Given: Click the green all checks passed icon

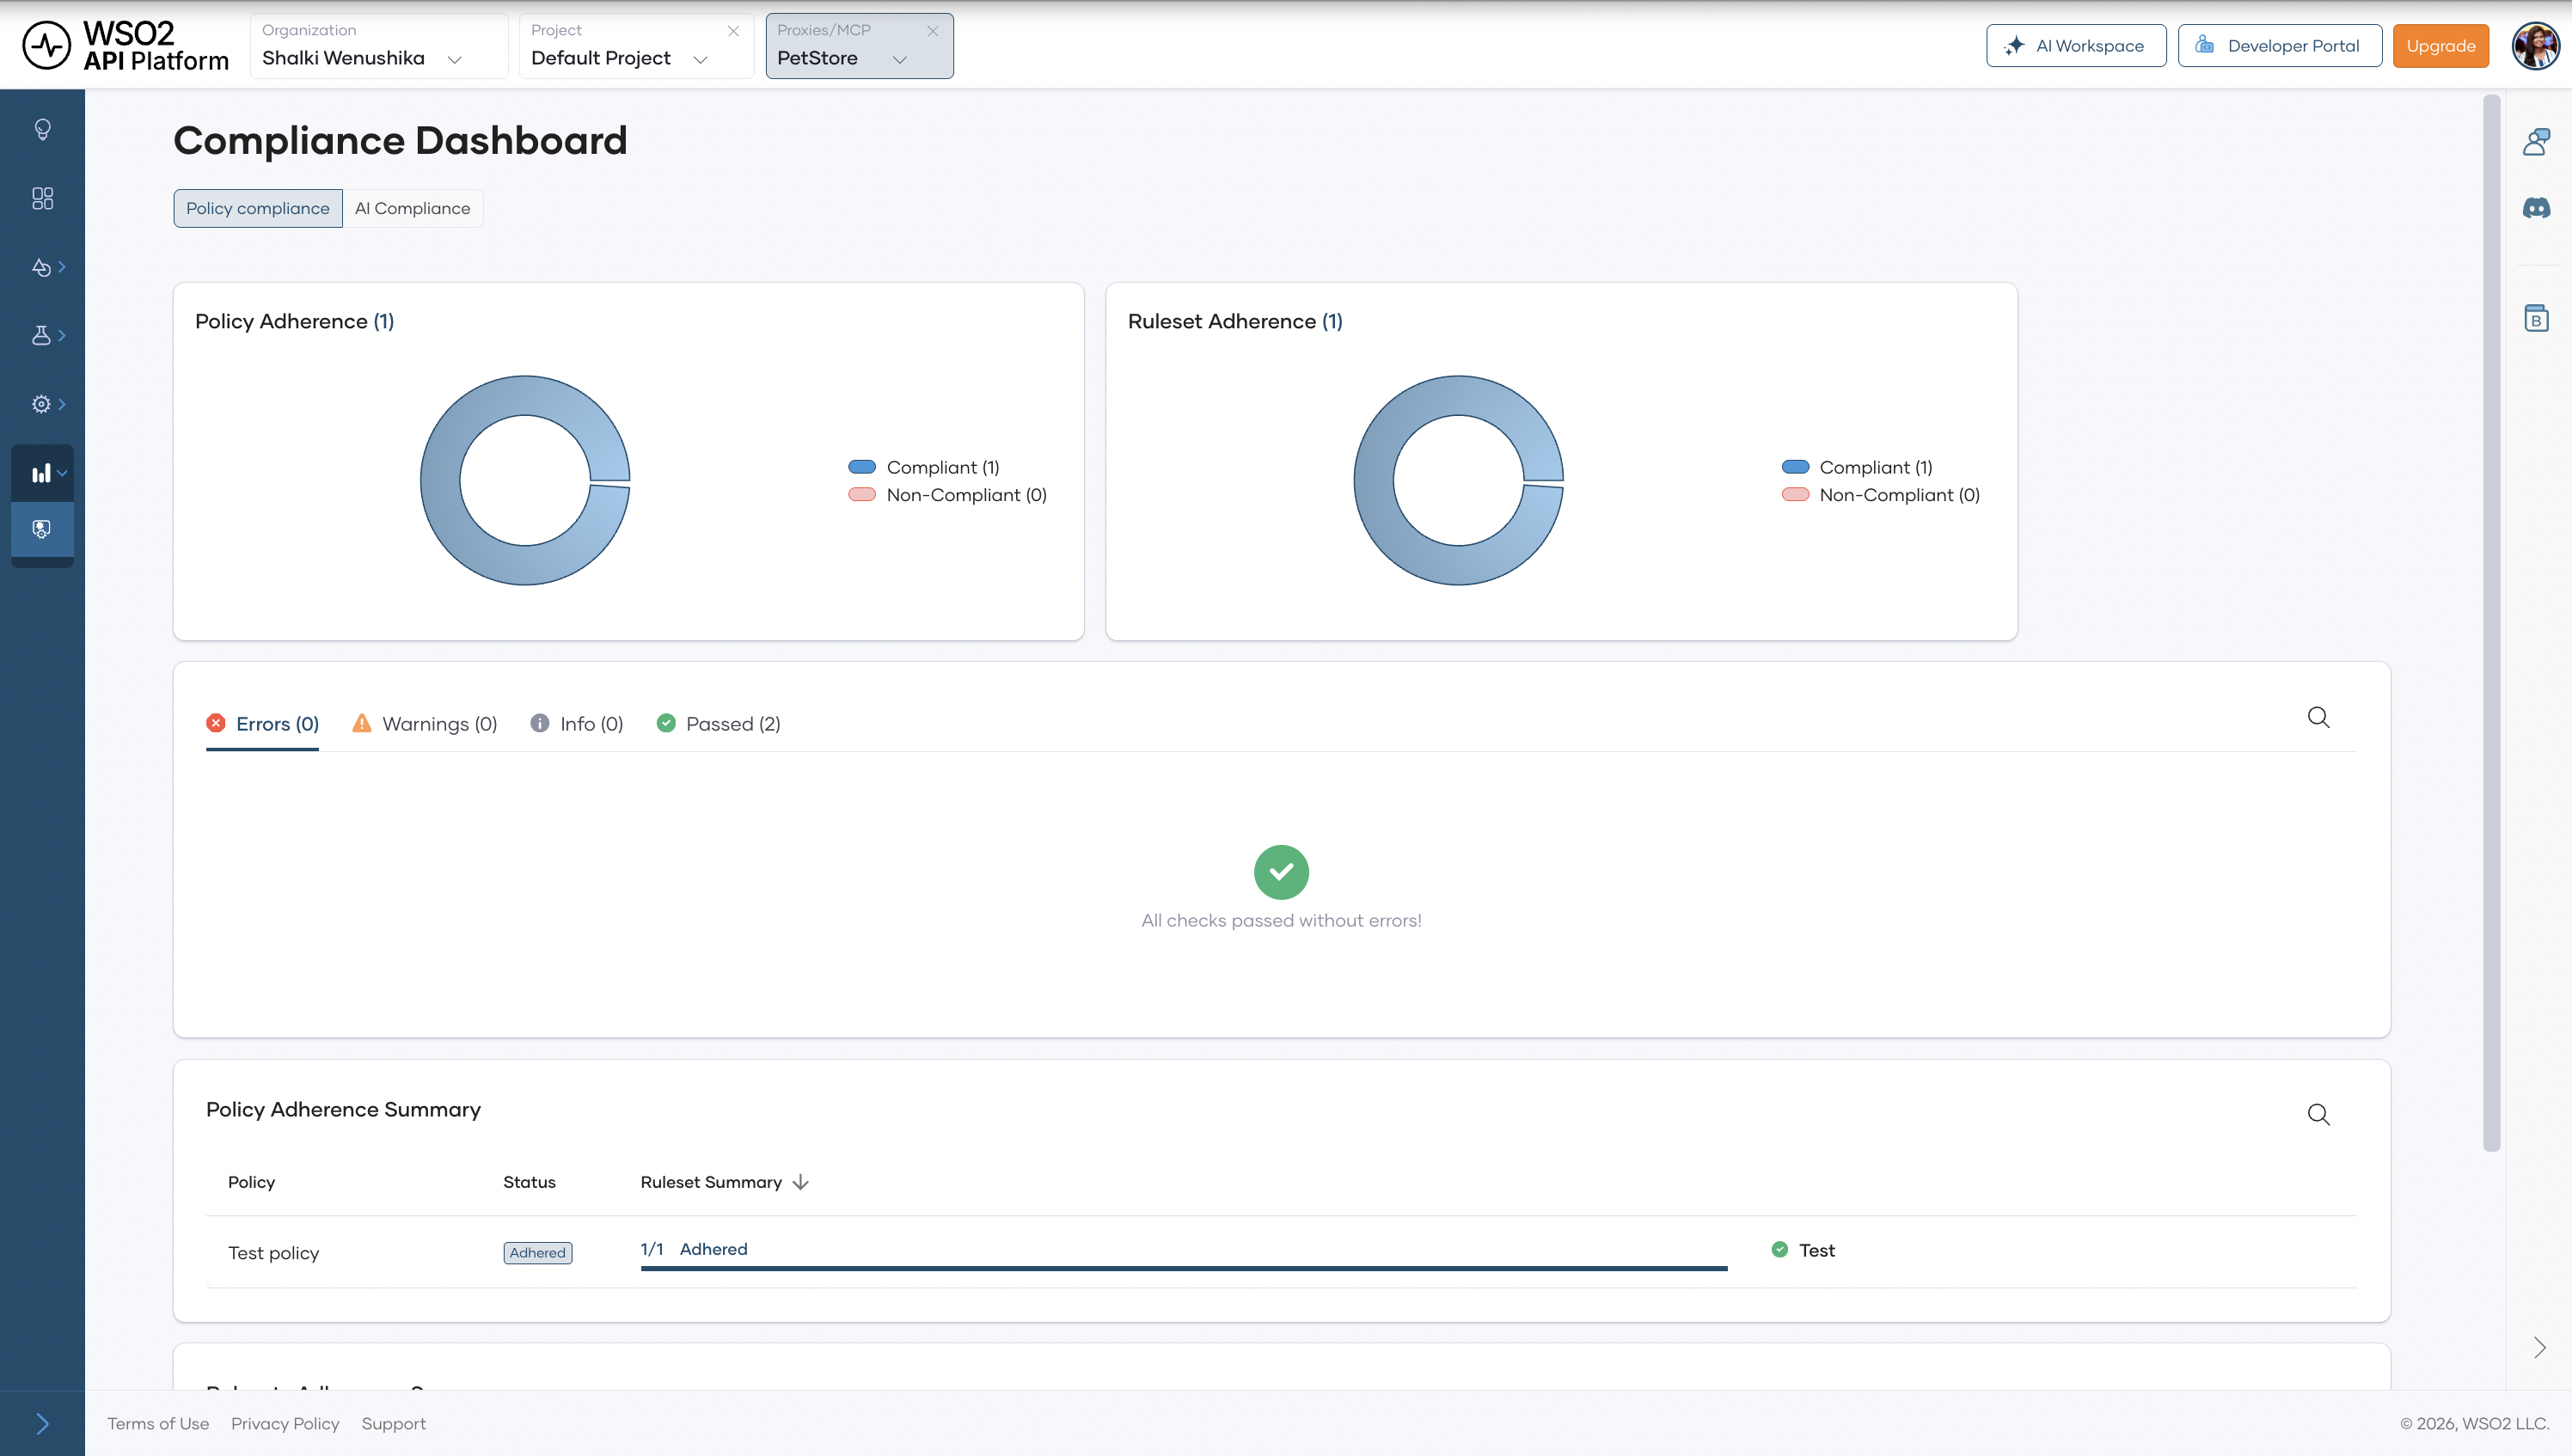Looking at the screenshot, I should coord(1281,872).
